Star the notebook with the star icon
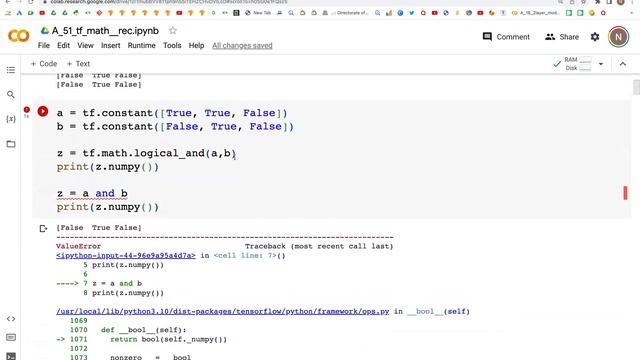Image resolution: width=640 pixels, height=360 pixels. pos(173,31)
